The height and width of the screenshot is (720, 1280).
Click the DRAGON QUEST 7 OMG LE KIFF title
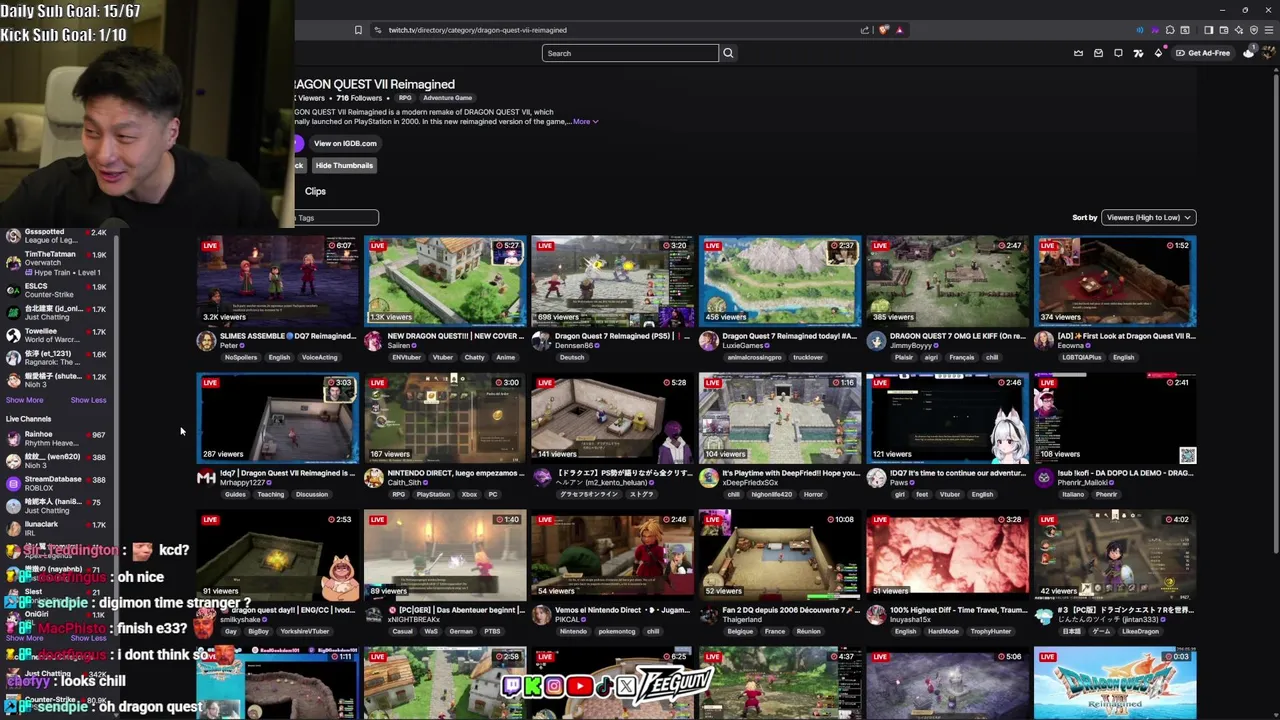point(958,336)
